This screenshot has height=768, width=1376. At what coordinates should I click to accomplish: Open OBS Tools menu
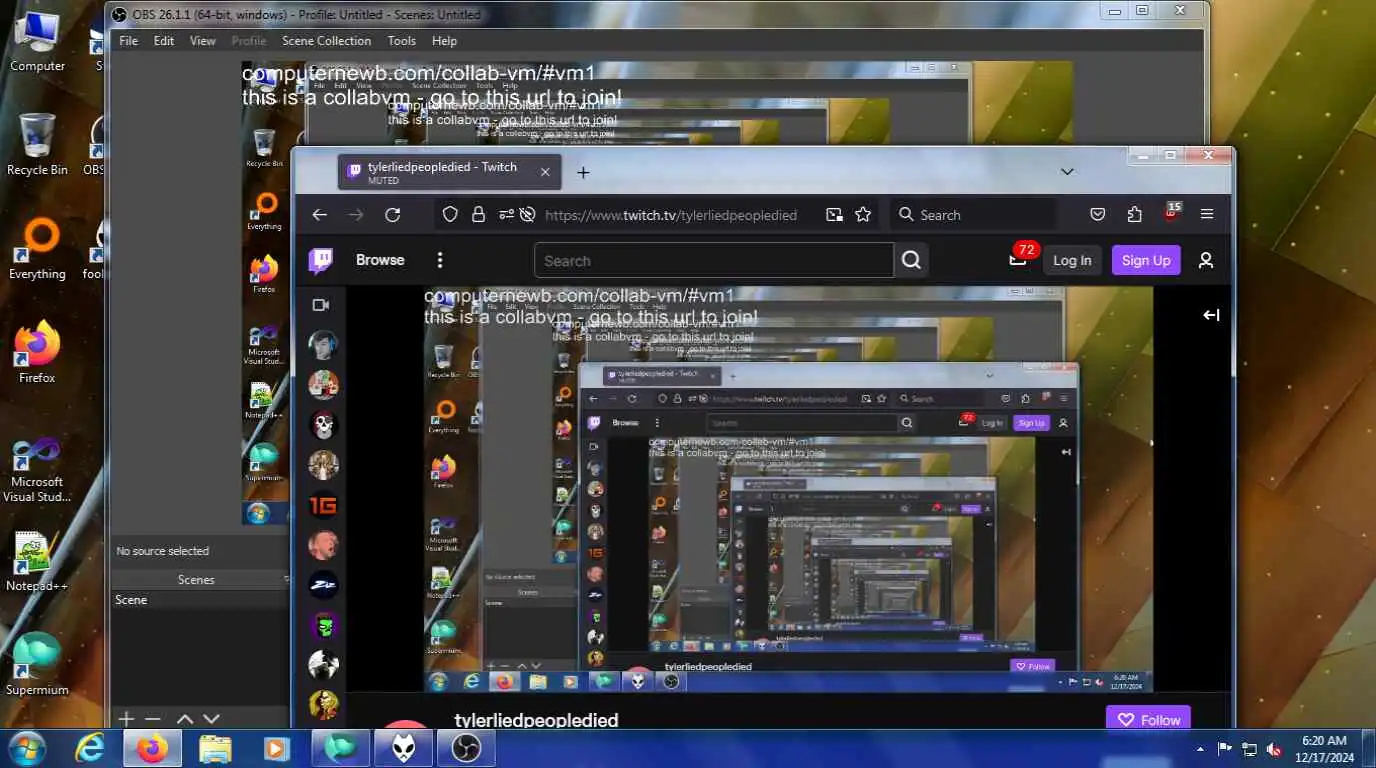point(402,41)
